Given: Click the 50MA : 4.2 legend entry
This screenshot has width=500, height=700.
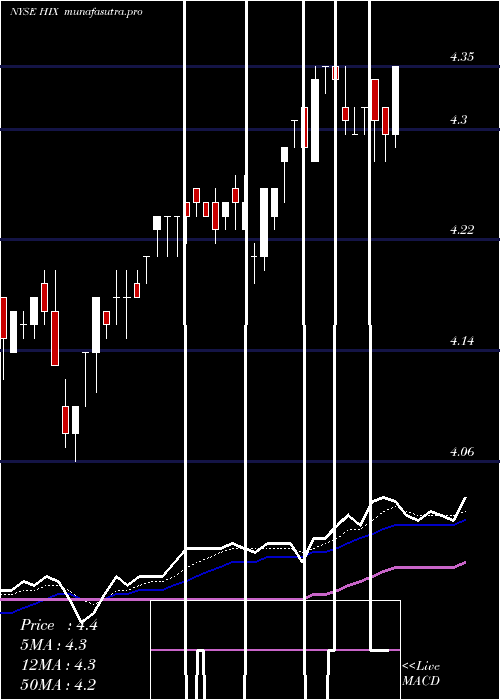Looking at the screenshot, I should (x=58, y=684).
